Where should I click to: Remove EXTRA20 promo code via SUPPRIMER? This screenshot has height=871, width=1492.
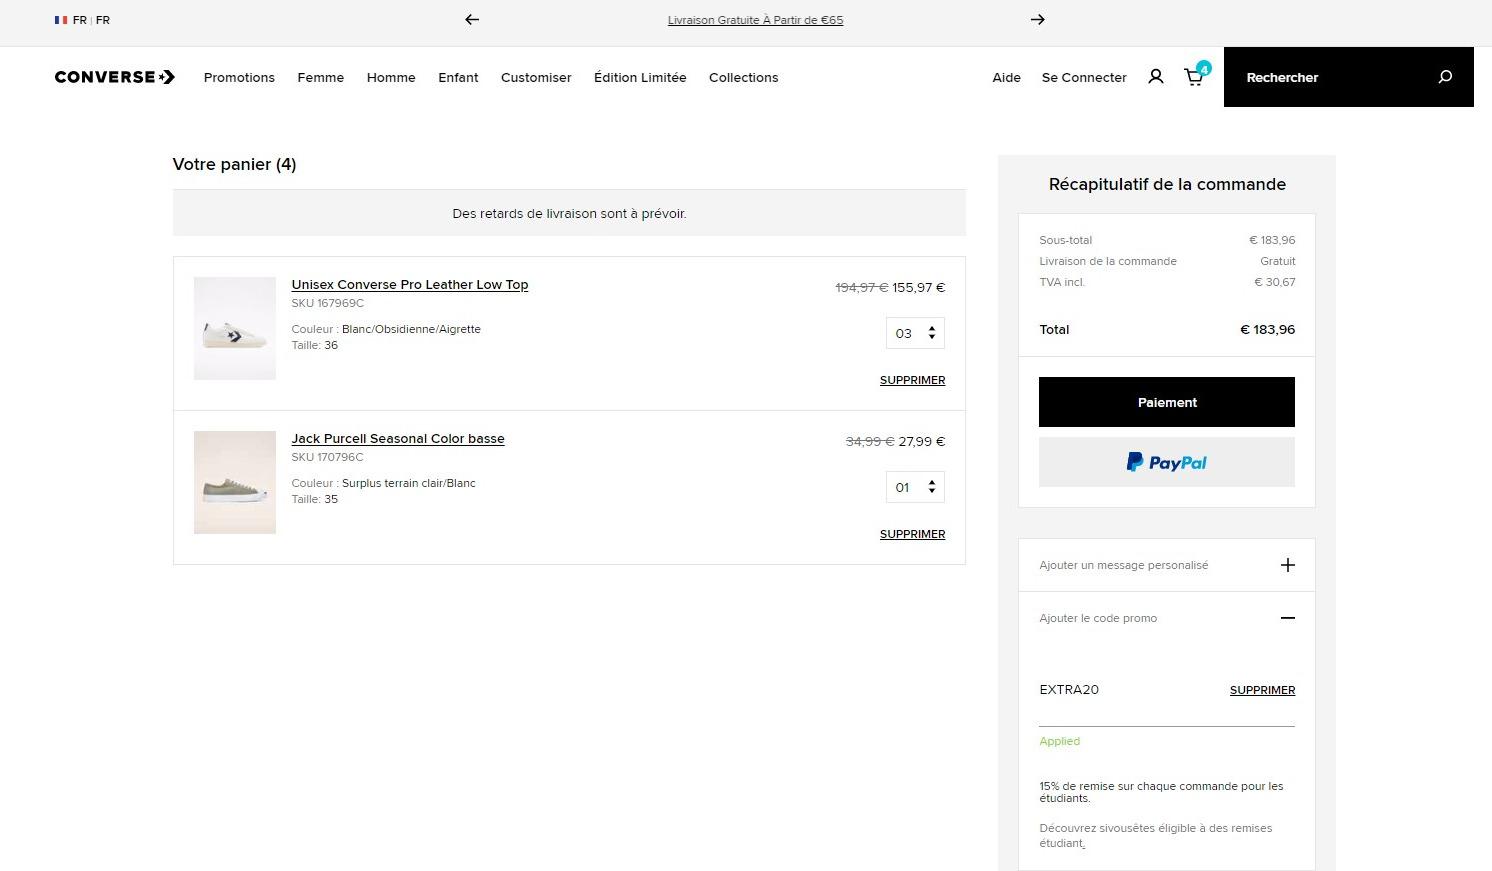click(1262, 690)
